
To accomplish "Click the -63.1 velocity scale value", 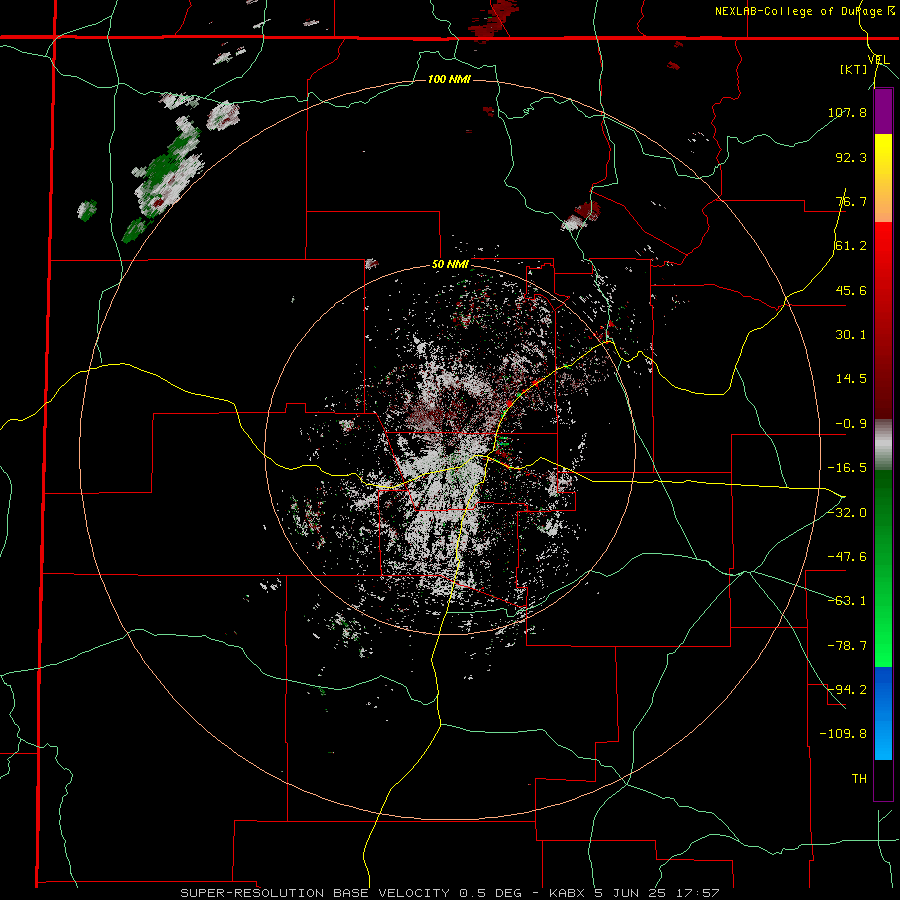I will point(847,601).
